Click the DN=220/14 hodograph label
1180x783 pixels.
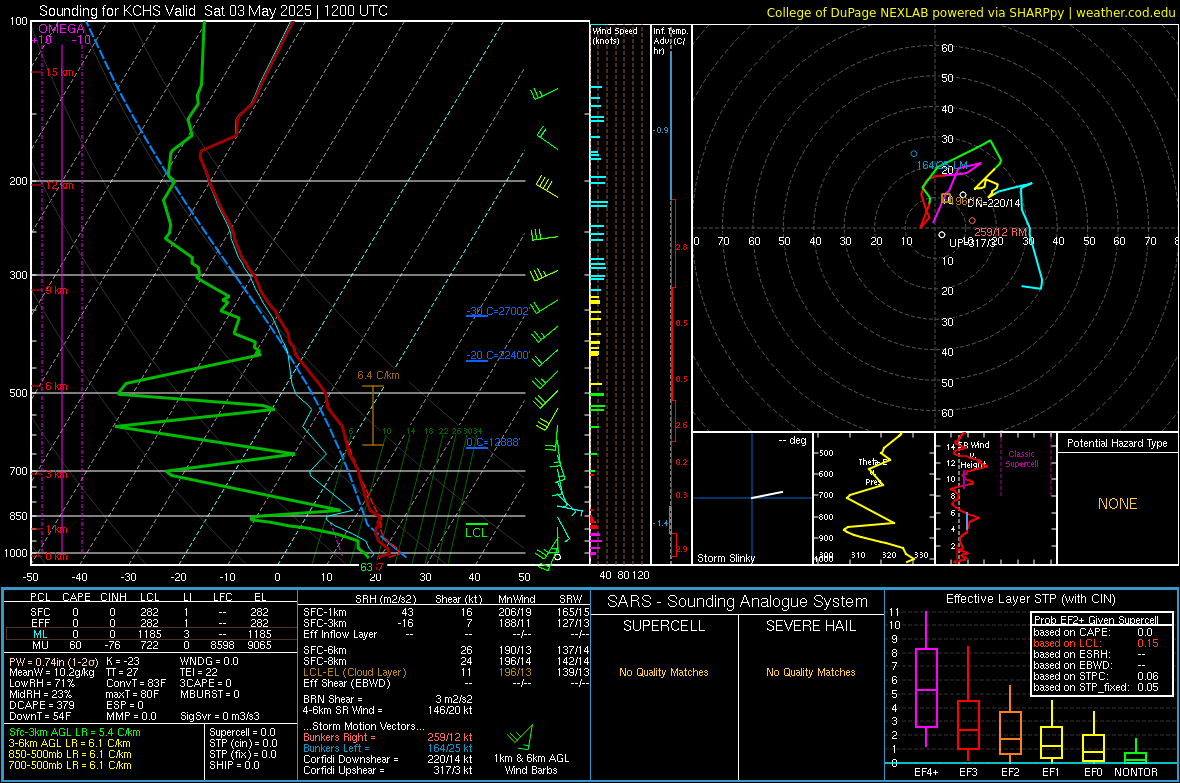point(993,203)
